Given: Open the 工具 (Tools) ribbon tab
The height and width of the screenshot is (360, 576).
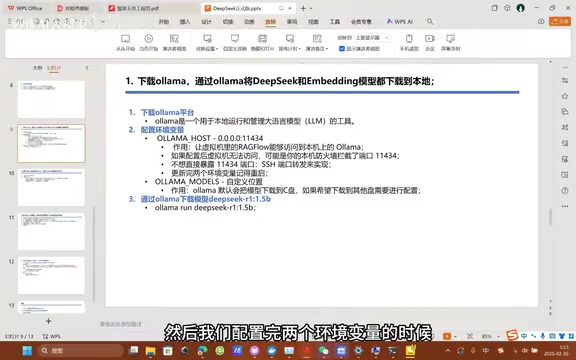Looking at the screenshot, I should click(335, 22).
